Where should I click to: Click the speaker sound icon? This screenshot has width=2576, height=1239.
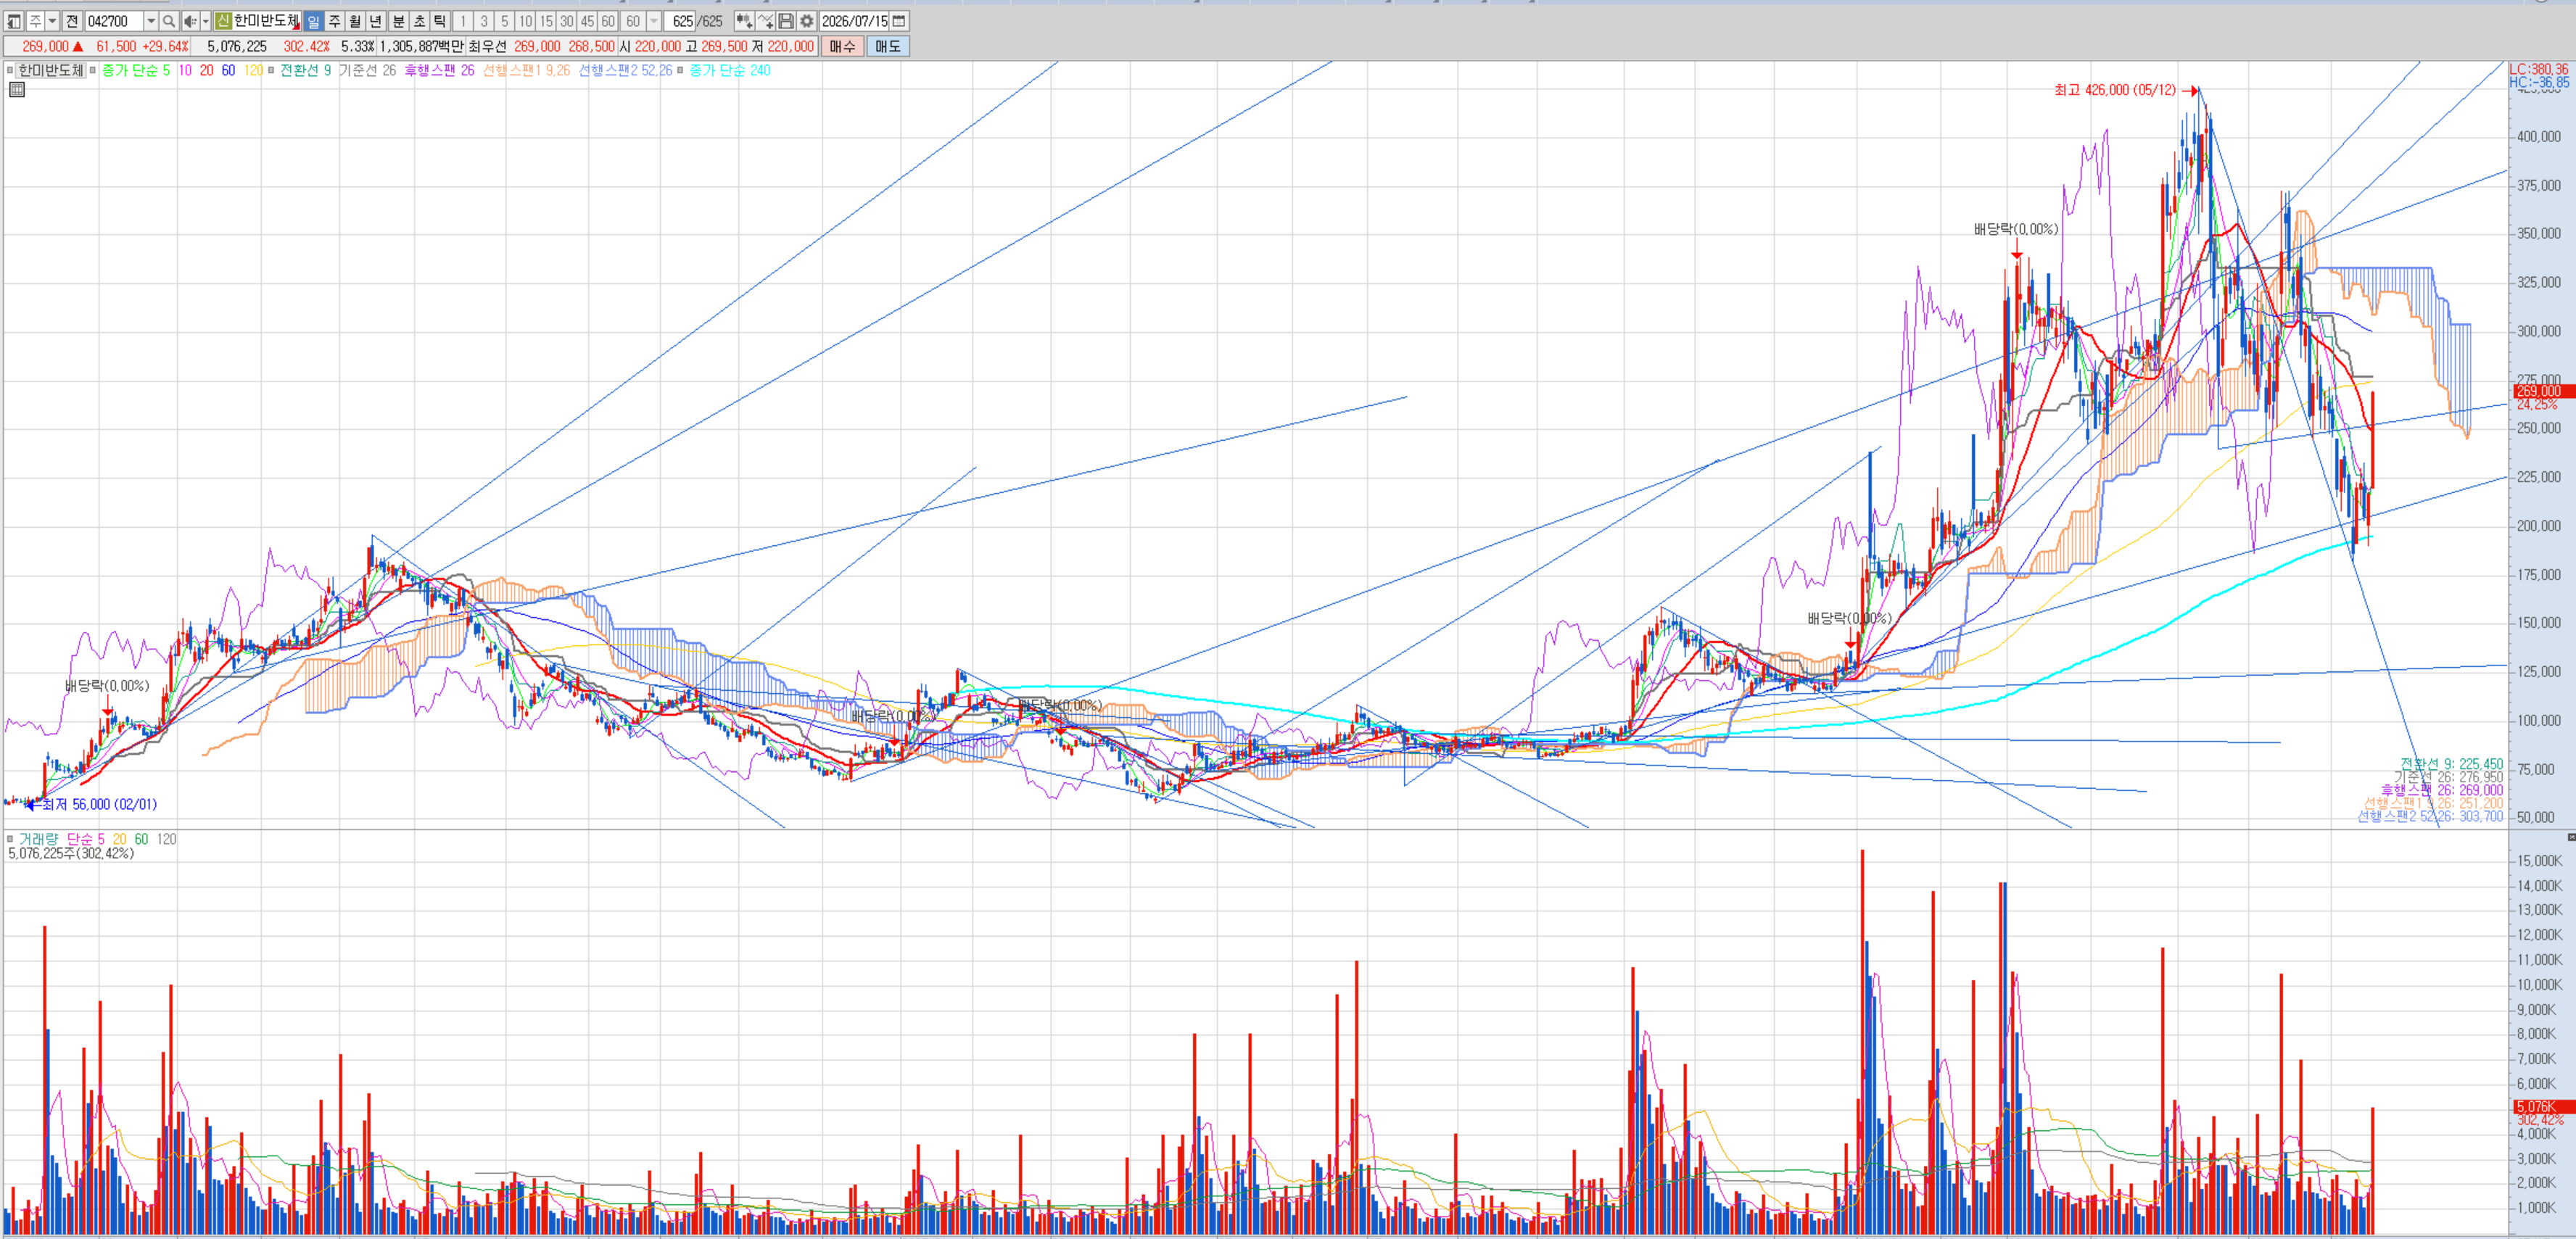pos(190,21)
